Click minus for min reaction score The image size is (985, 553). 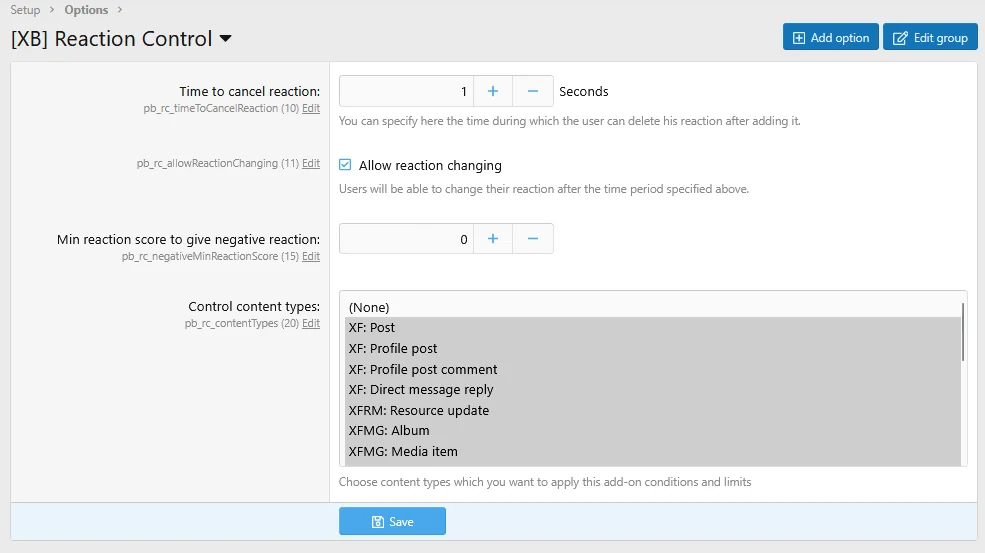pos(533,239)
